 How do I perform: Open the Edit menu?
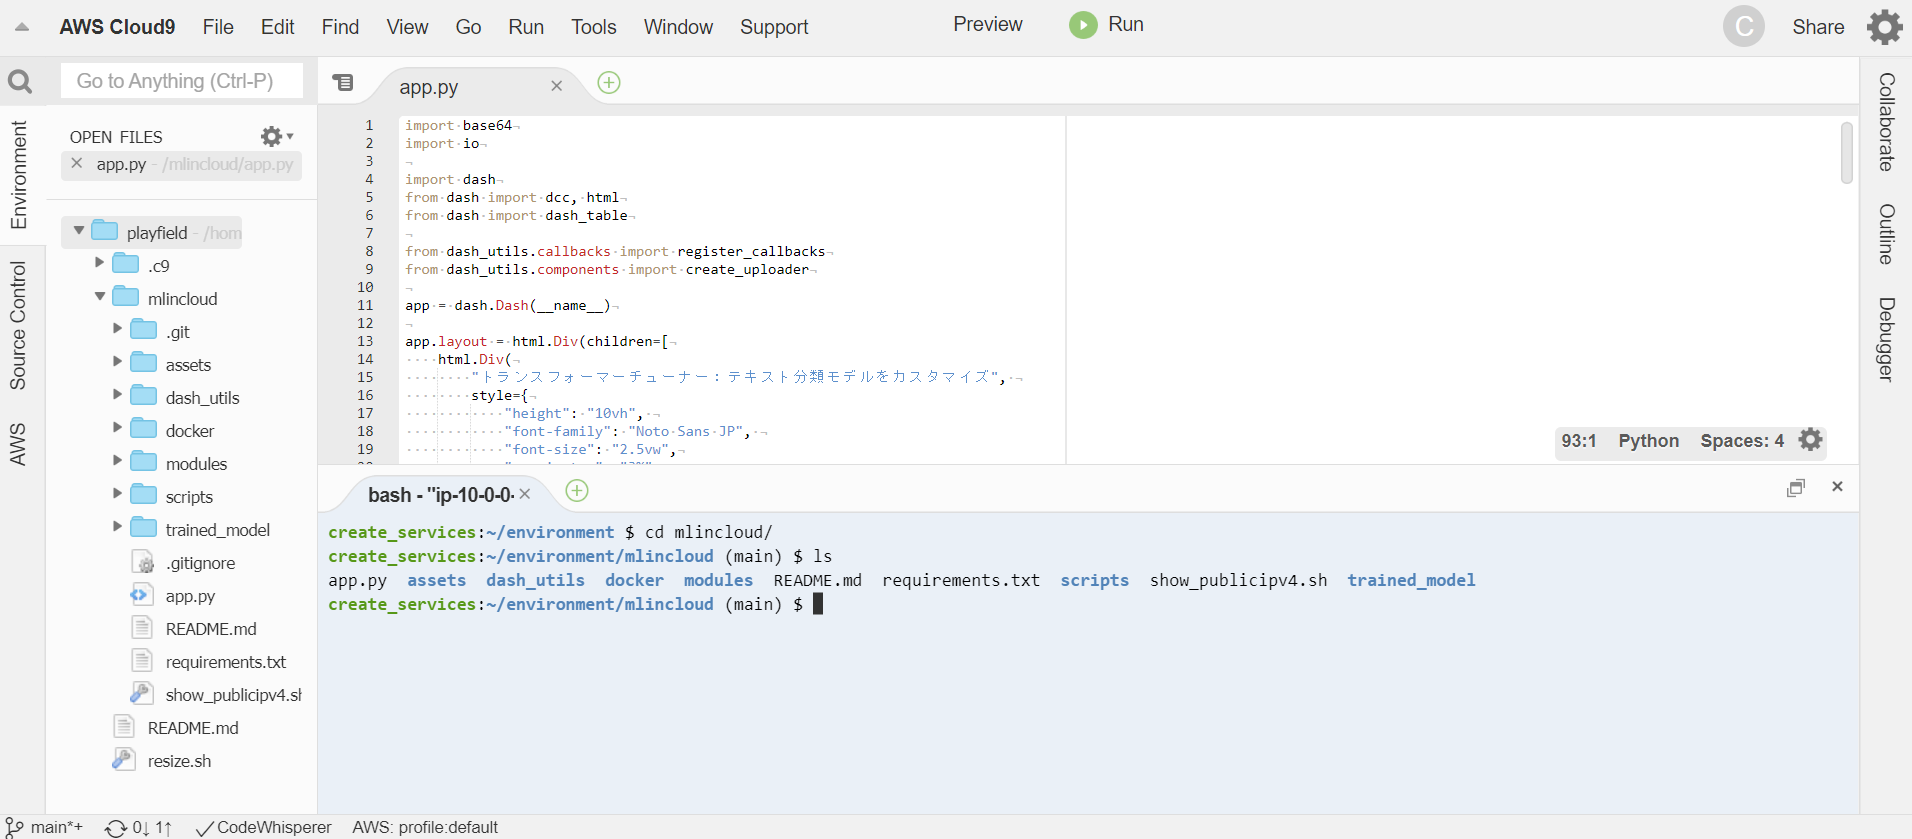pyautogui.click(x=277, y=27)
